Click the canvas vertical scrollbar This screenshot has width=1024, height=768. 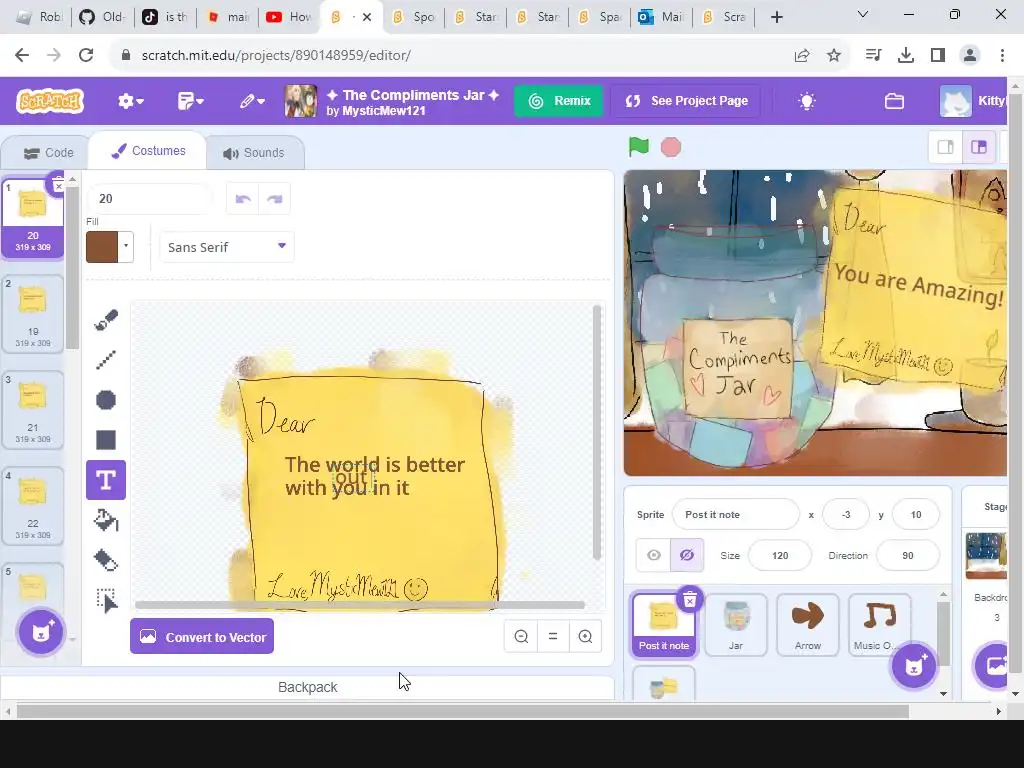click(x=596, y=432)
